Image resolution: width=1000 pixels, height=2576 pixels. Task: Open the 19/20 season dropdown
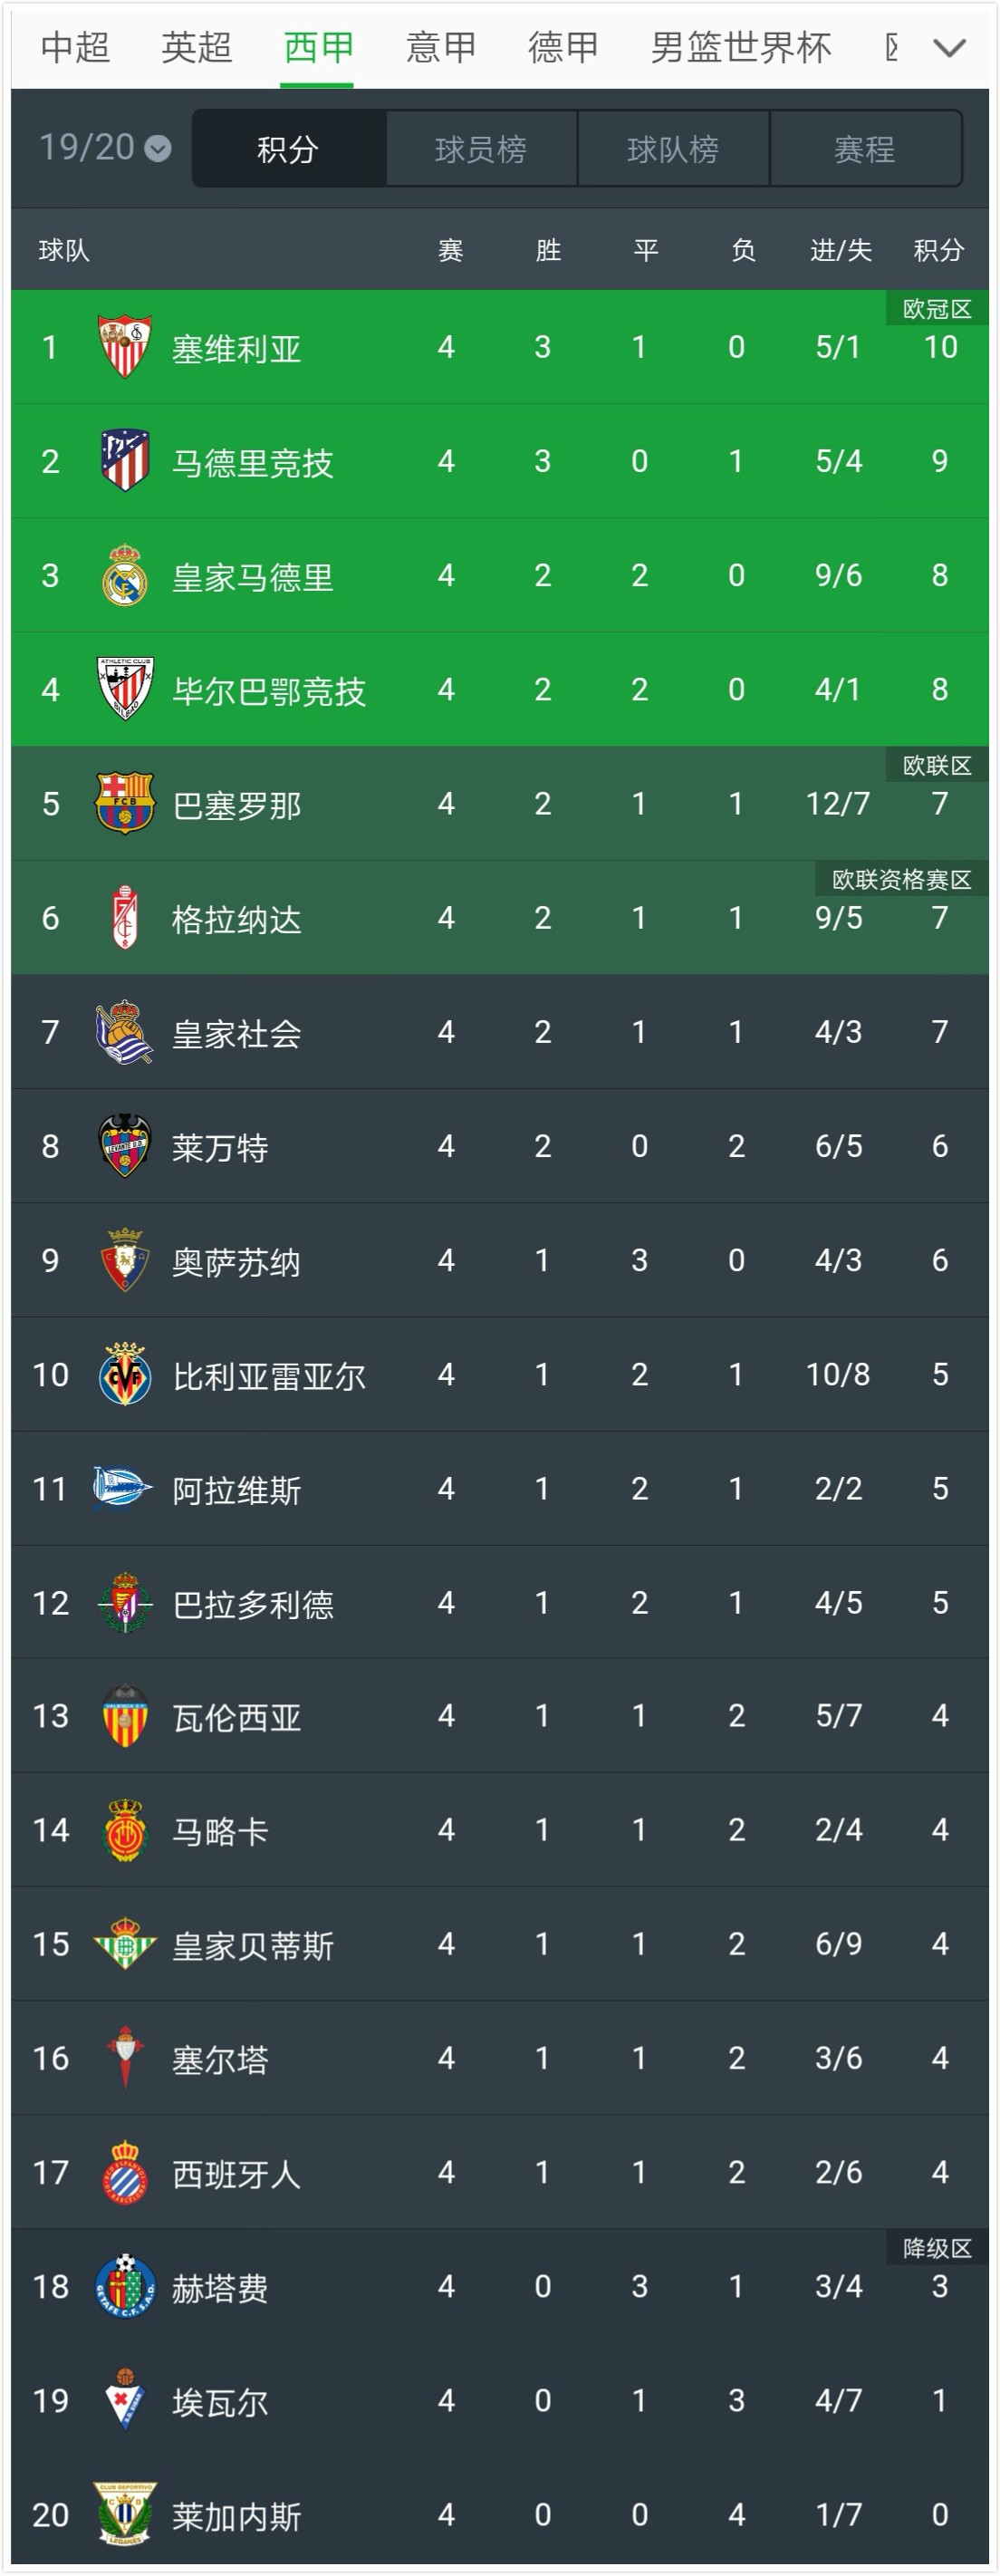(x=104, y=148)
